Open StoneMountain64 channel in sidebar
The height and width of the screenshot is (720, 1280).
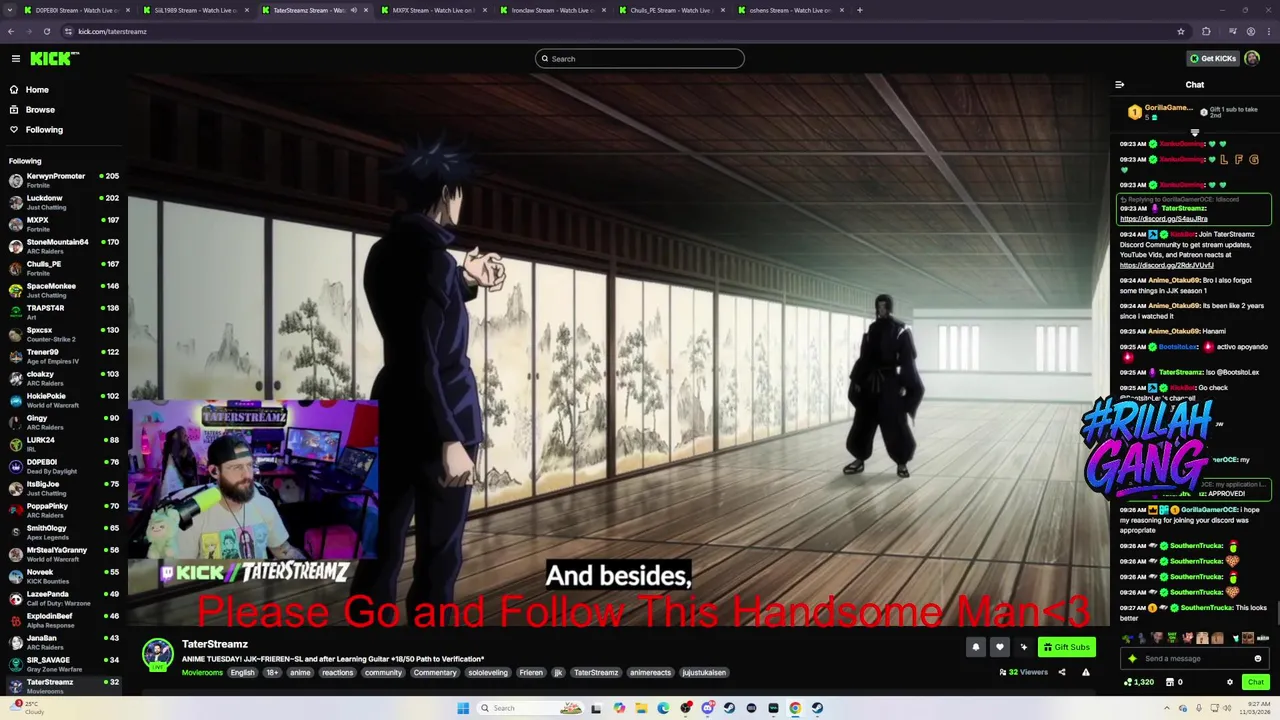click(63, 246)
